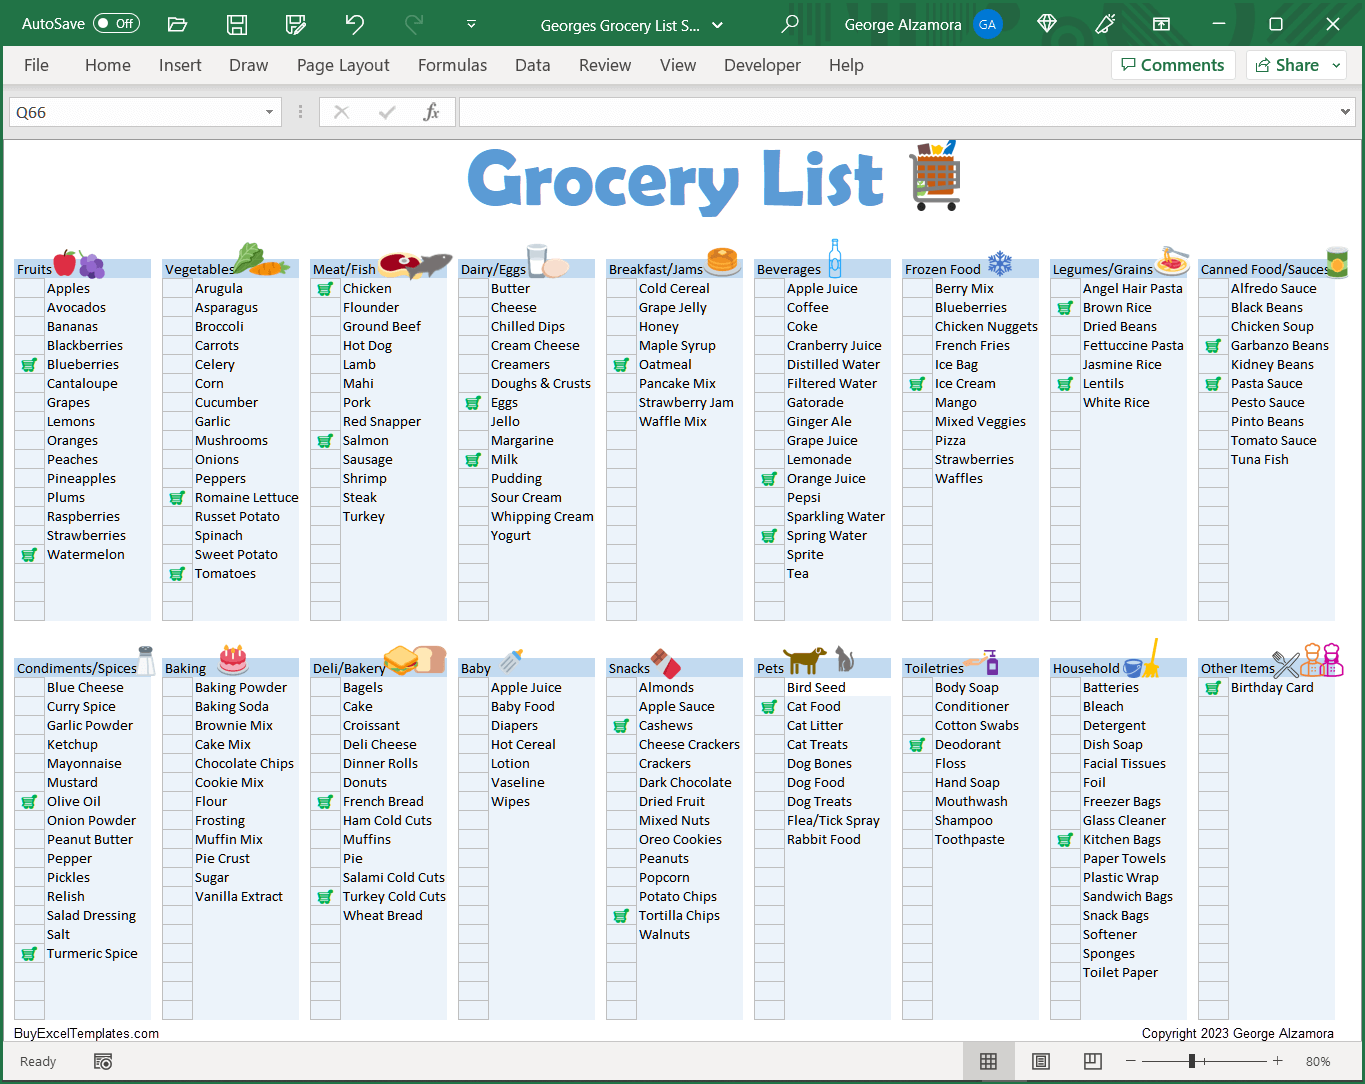
Task: Switch to the Developer ribbon tab
Action: (x=762, y=65)
